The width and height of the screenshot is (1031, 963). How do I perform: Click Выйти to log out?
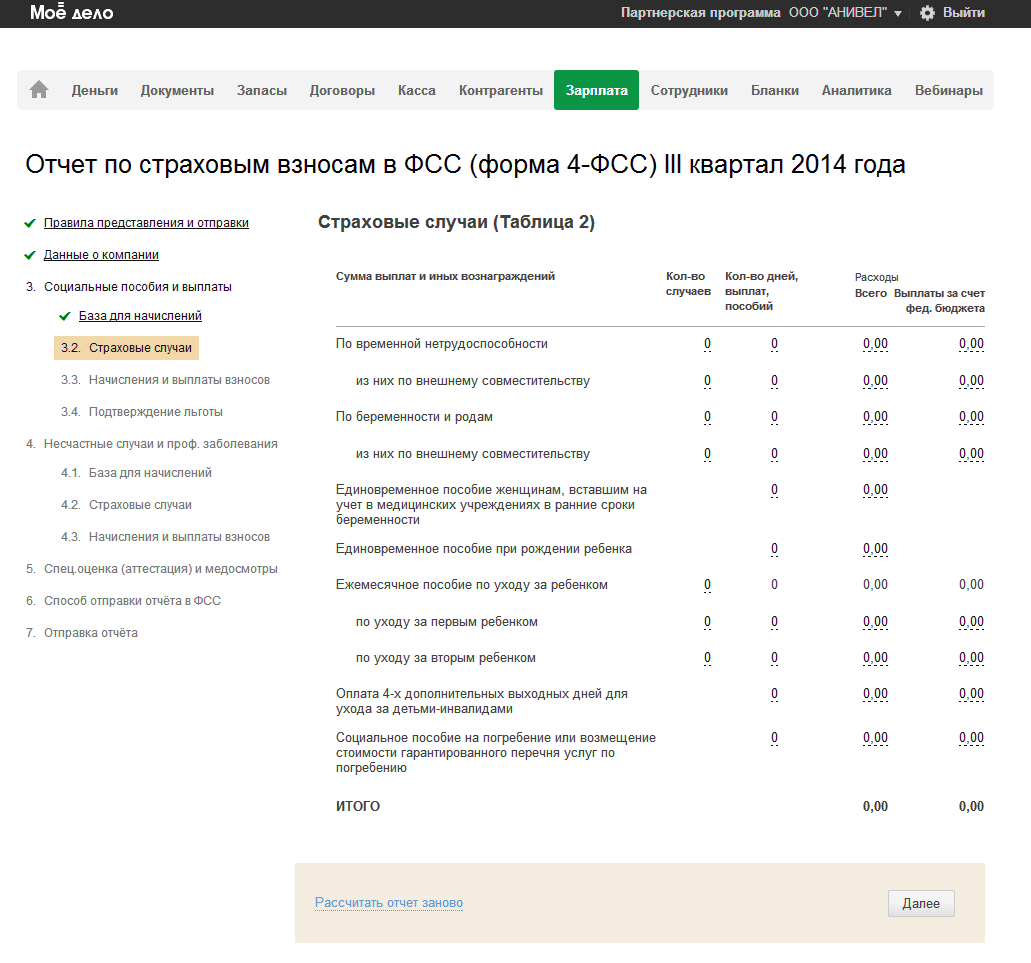[x=963, y=13]
